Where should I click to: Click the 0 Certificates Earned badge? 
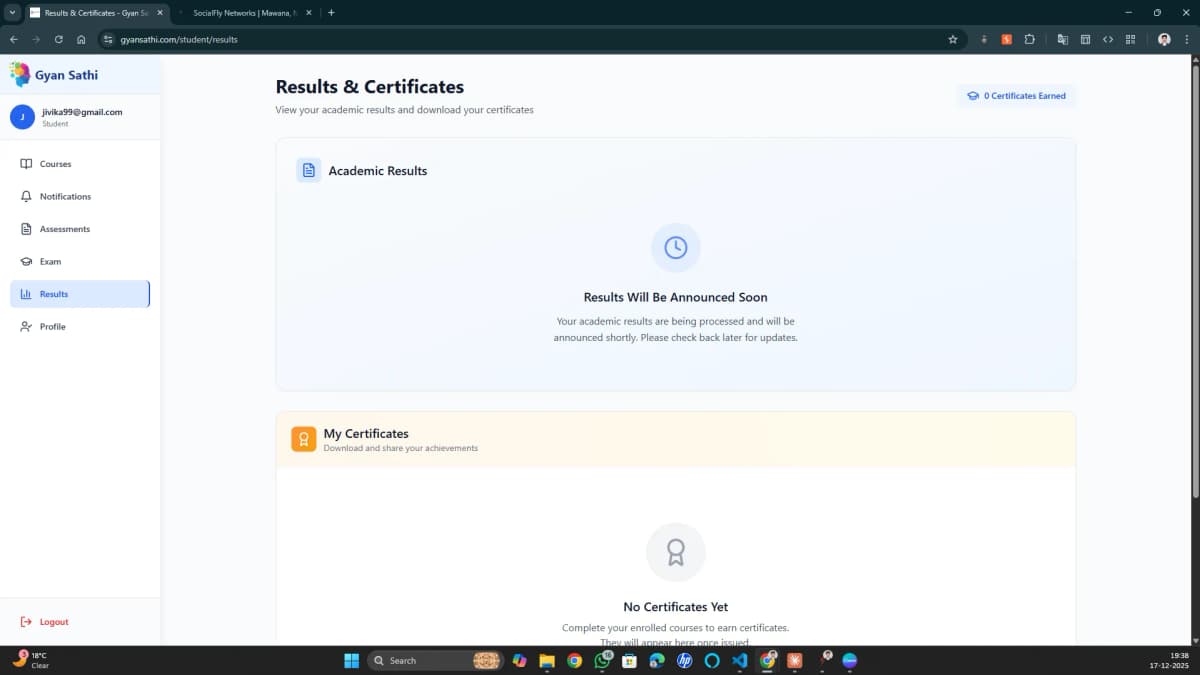pos(1016,95)
